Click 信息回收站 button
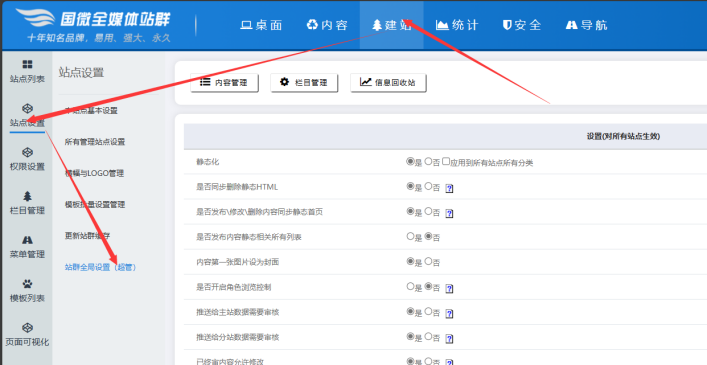Image resolution: width=707 pixels, height=365 pixels. [x=388, y=83]
